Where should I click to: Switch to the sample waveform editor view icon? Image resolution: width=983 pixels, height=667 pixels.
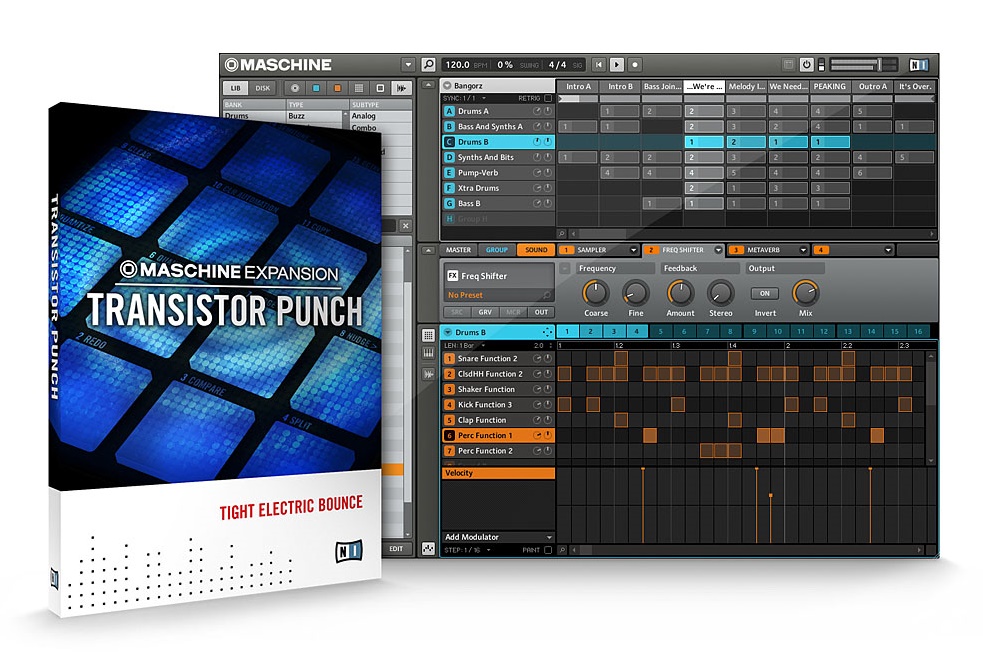428,374
